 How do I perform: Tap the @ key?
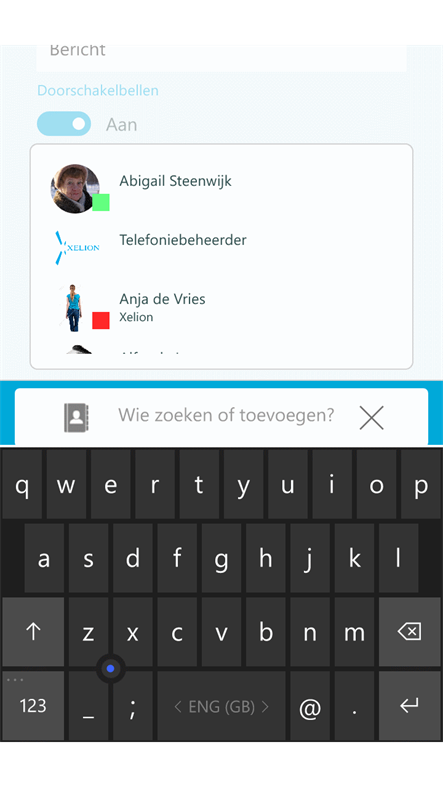[310, 706]
